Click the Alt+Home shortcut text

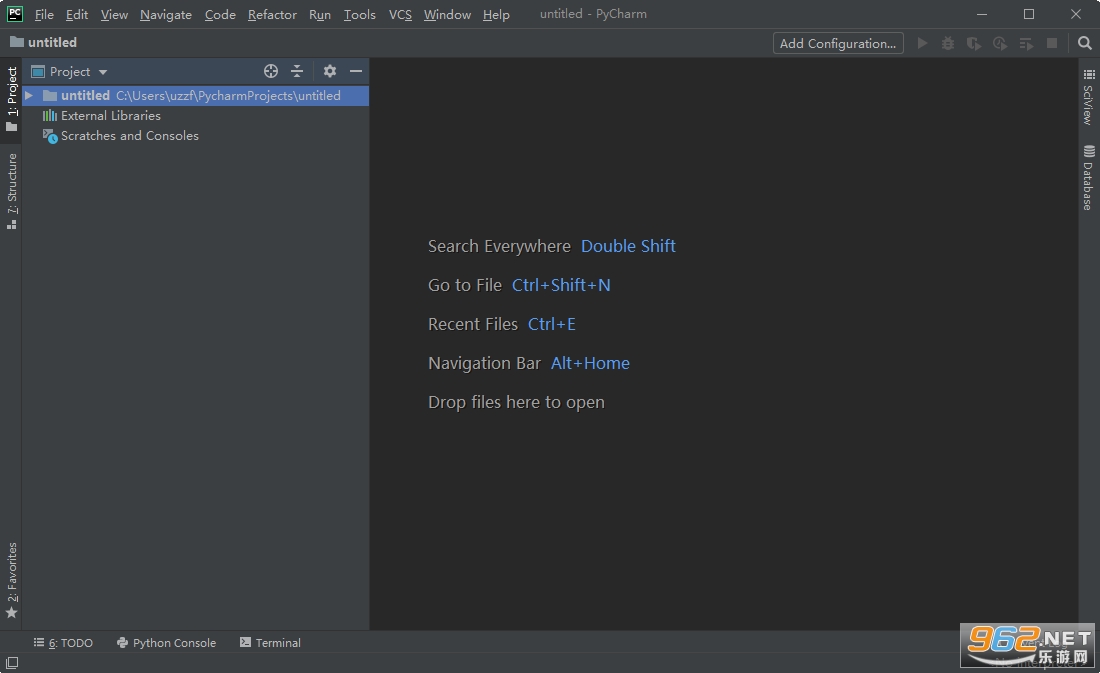coord(590,363)
